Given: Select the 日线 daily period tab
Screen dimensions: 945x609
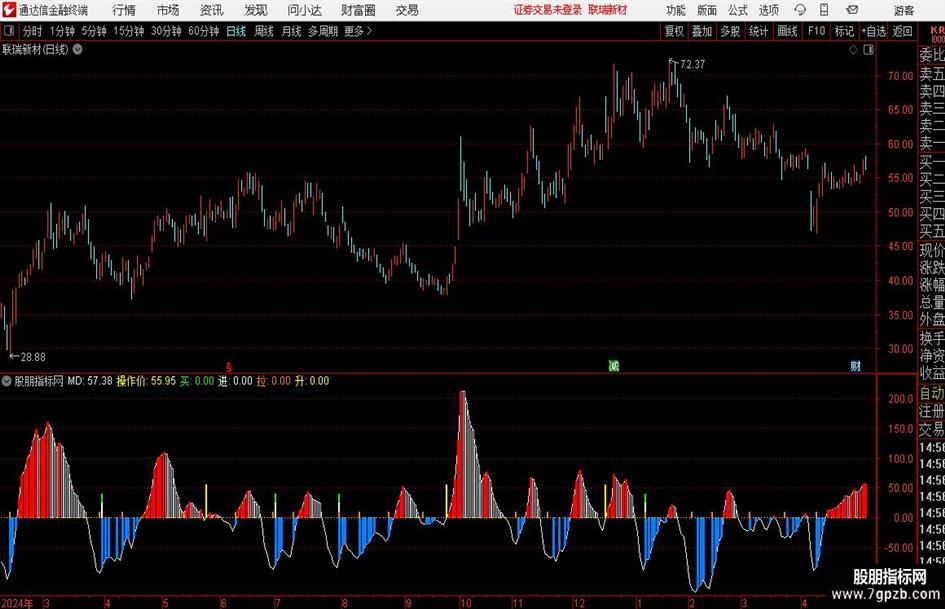Looking at the screenshot, I should (236, 31).
